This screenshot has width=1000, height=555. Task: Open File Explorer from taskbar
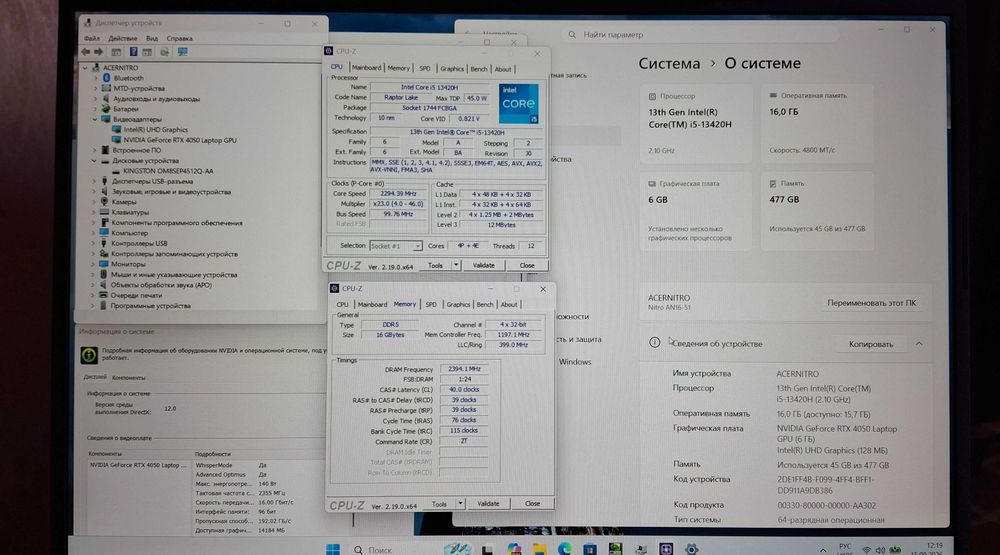(540, 549)
